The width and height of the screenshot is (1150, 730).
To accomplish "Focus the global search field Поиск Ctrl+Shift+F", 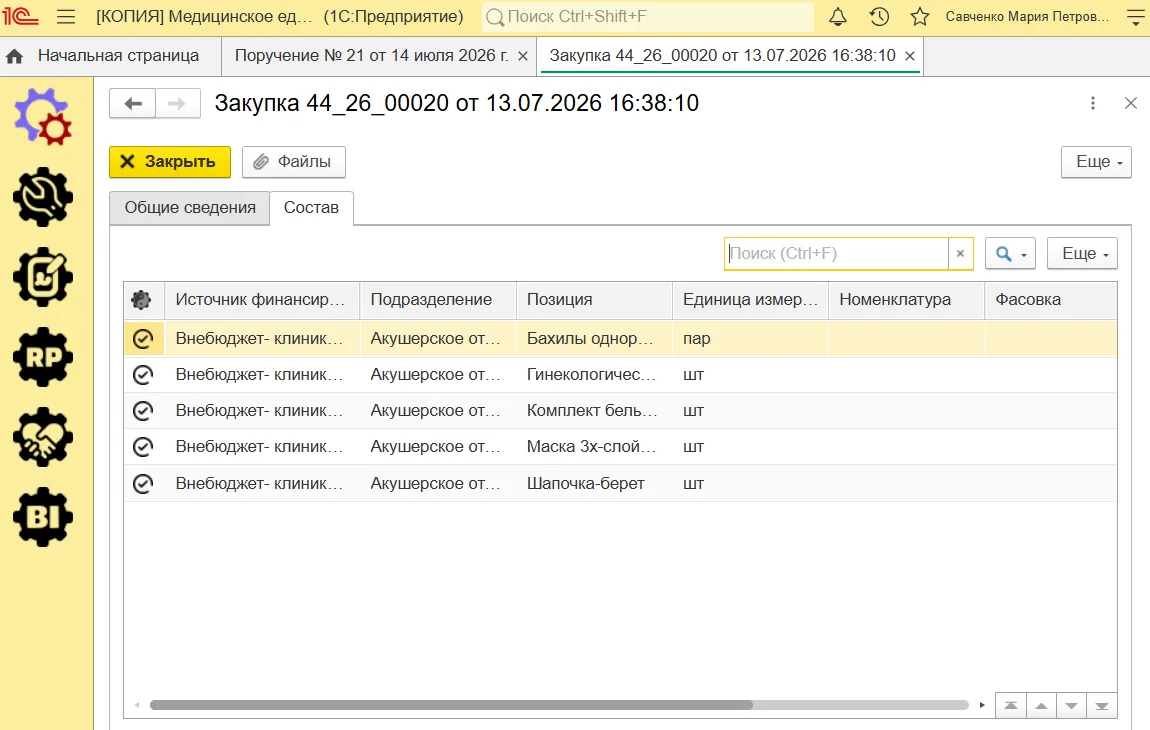I will (x=648, y=17).
